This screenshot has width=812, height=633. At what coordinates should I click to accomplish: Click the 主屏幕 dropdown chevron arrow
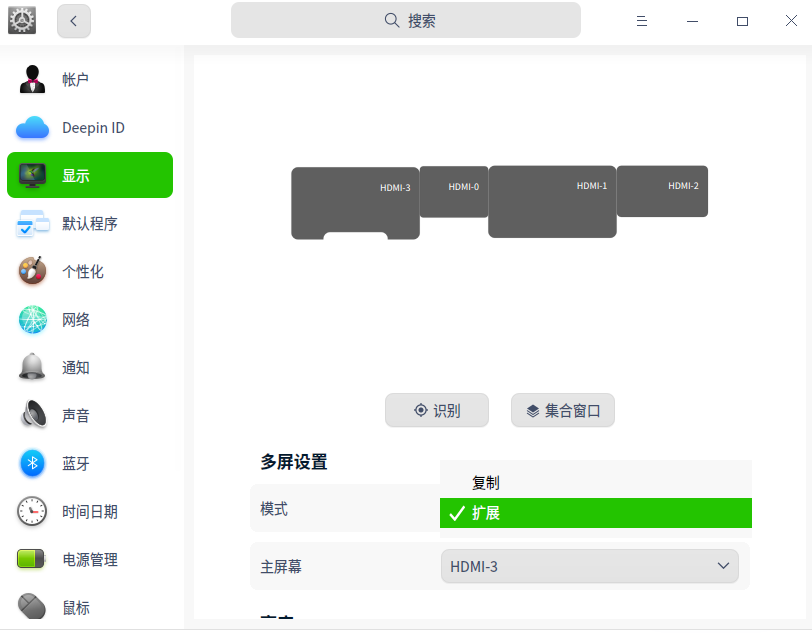pos(723,566)
